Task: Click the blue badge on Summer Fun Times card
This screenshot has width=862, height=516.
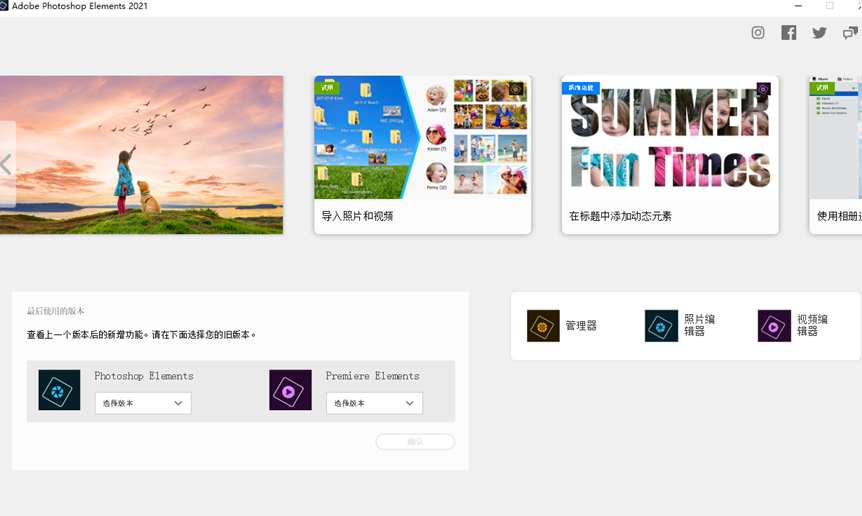Action: pyautogui.click(x=581, y=87)
